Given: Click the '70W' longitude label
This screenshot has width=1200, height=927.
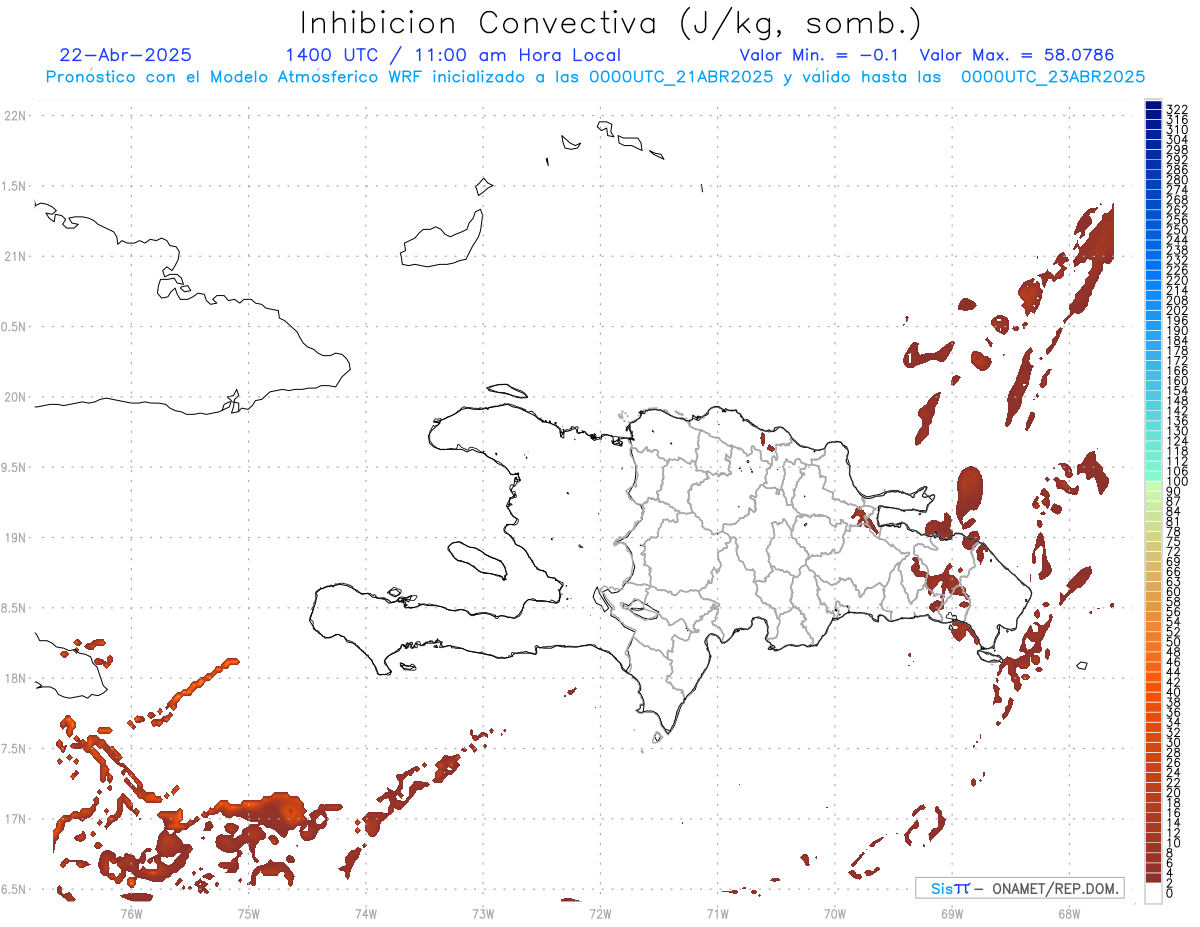Looking at the screenshot, I should pyautogui.click(x=835, y=913).
